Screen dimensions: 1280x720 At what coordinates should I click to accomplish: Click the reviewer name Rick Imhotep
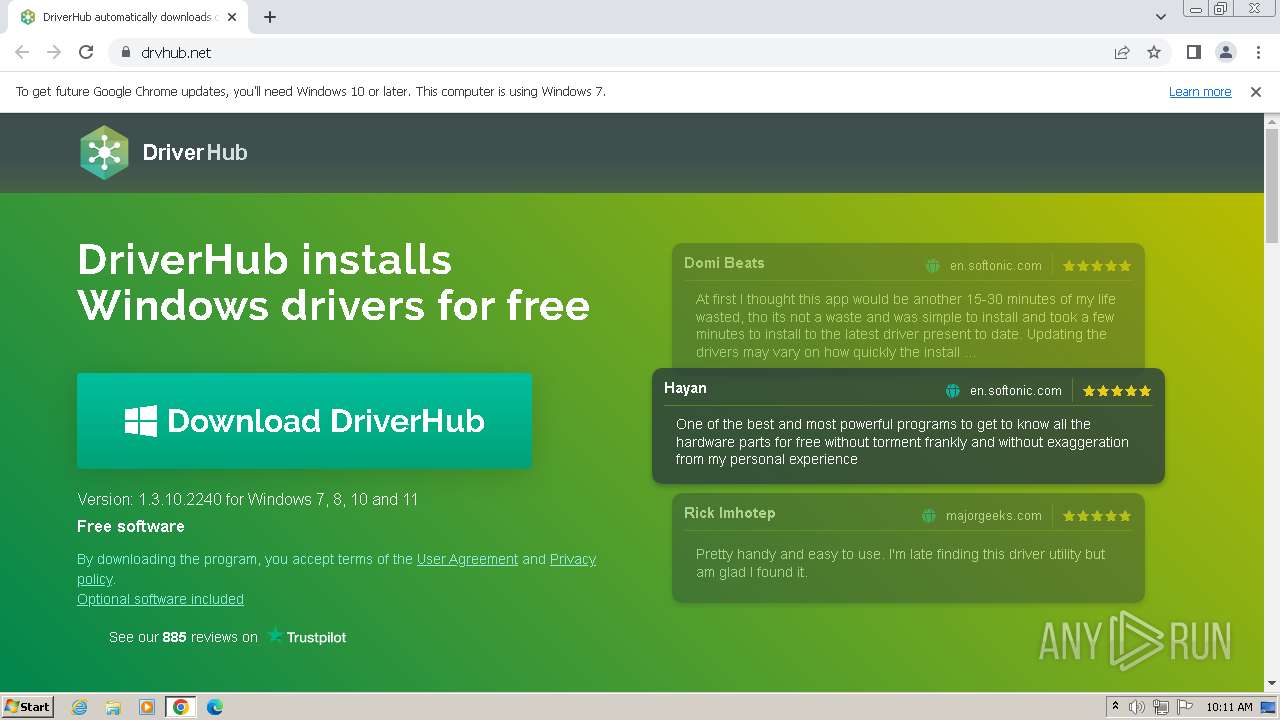pyautogui.click(x=730, y=513)
